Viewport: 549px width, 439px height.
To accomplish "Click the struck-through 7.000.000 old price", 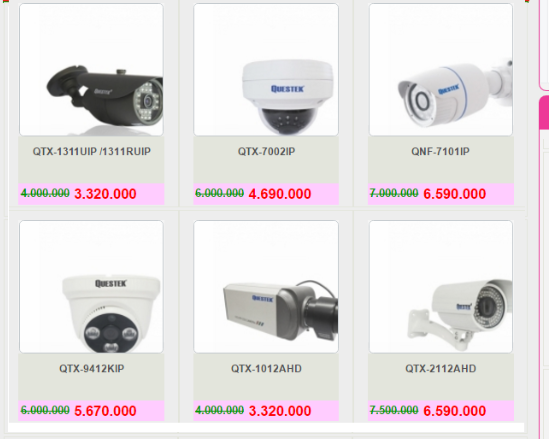I will 394,193.
